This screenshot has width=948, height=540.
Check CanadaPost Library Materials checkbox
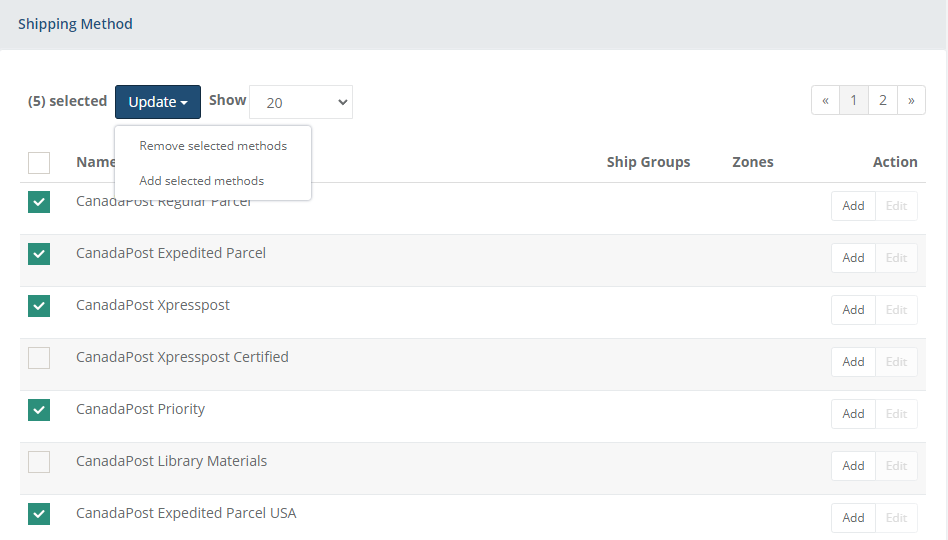(x=39, y=462)
